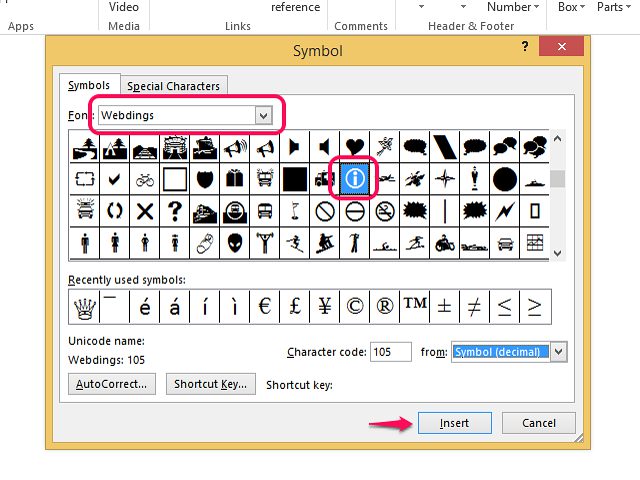
Task: Open the Shortcut Key dialog
Action: pyautogui.click(x=211, y=384)
